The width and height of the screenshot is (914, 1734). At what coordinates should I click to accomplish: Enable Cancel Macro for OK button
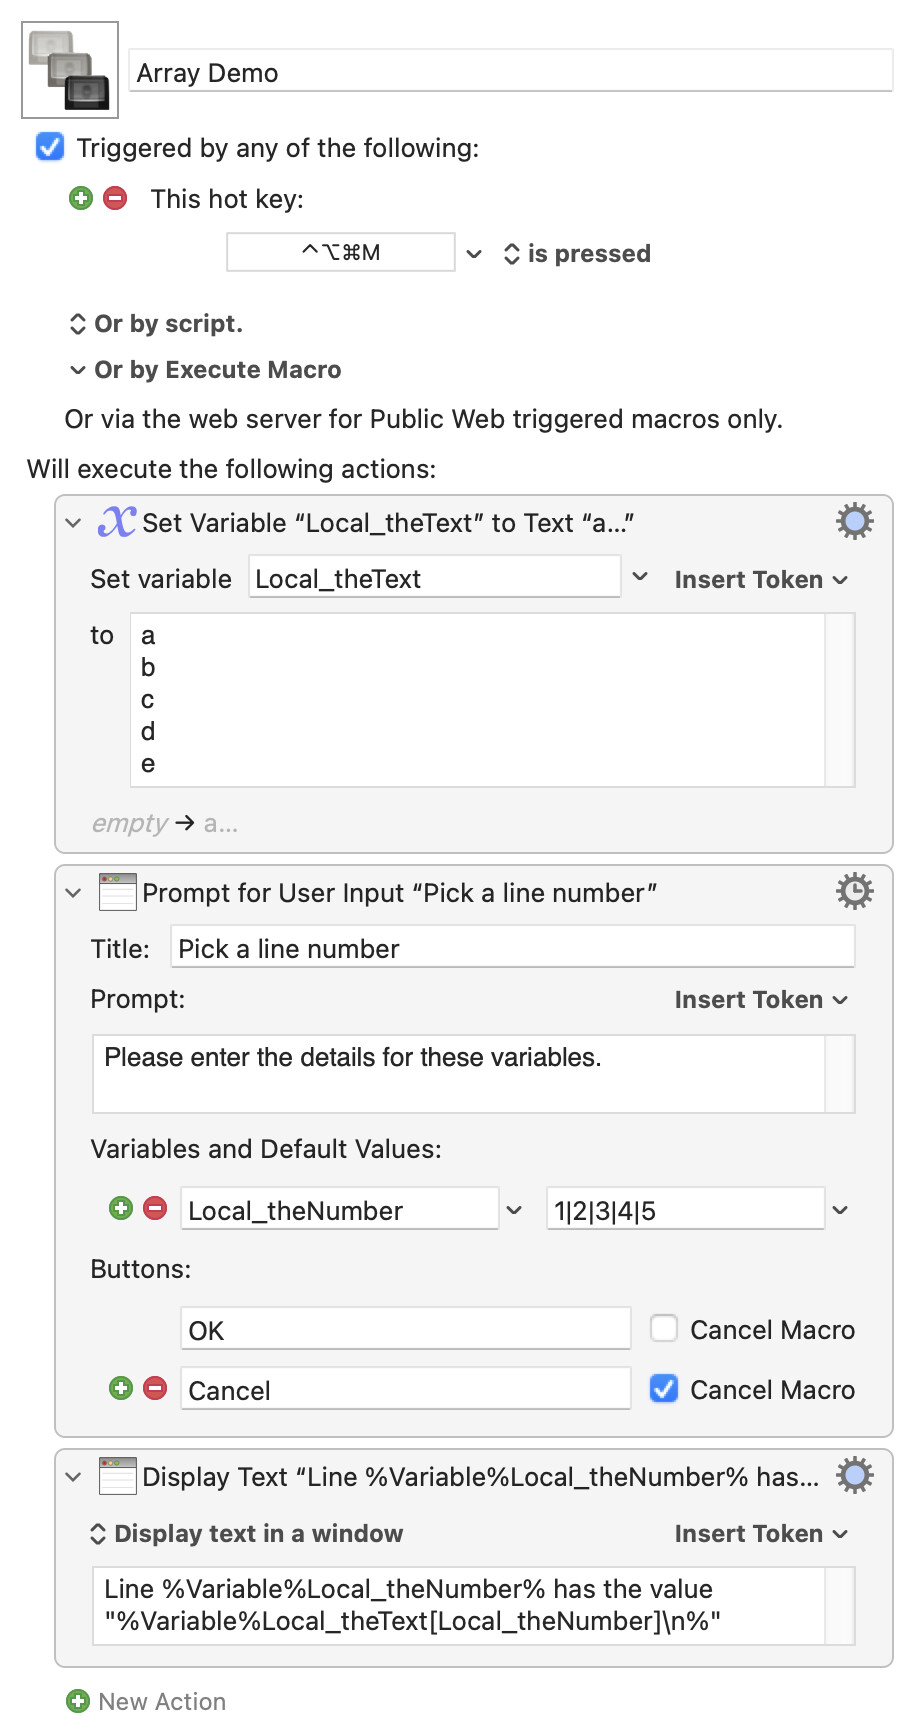tap(664, 1329)
